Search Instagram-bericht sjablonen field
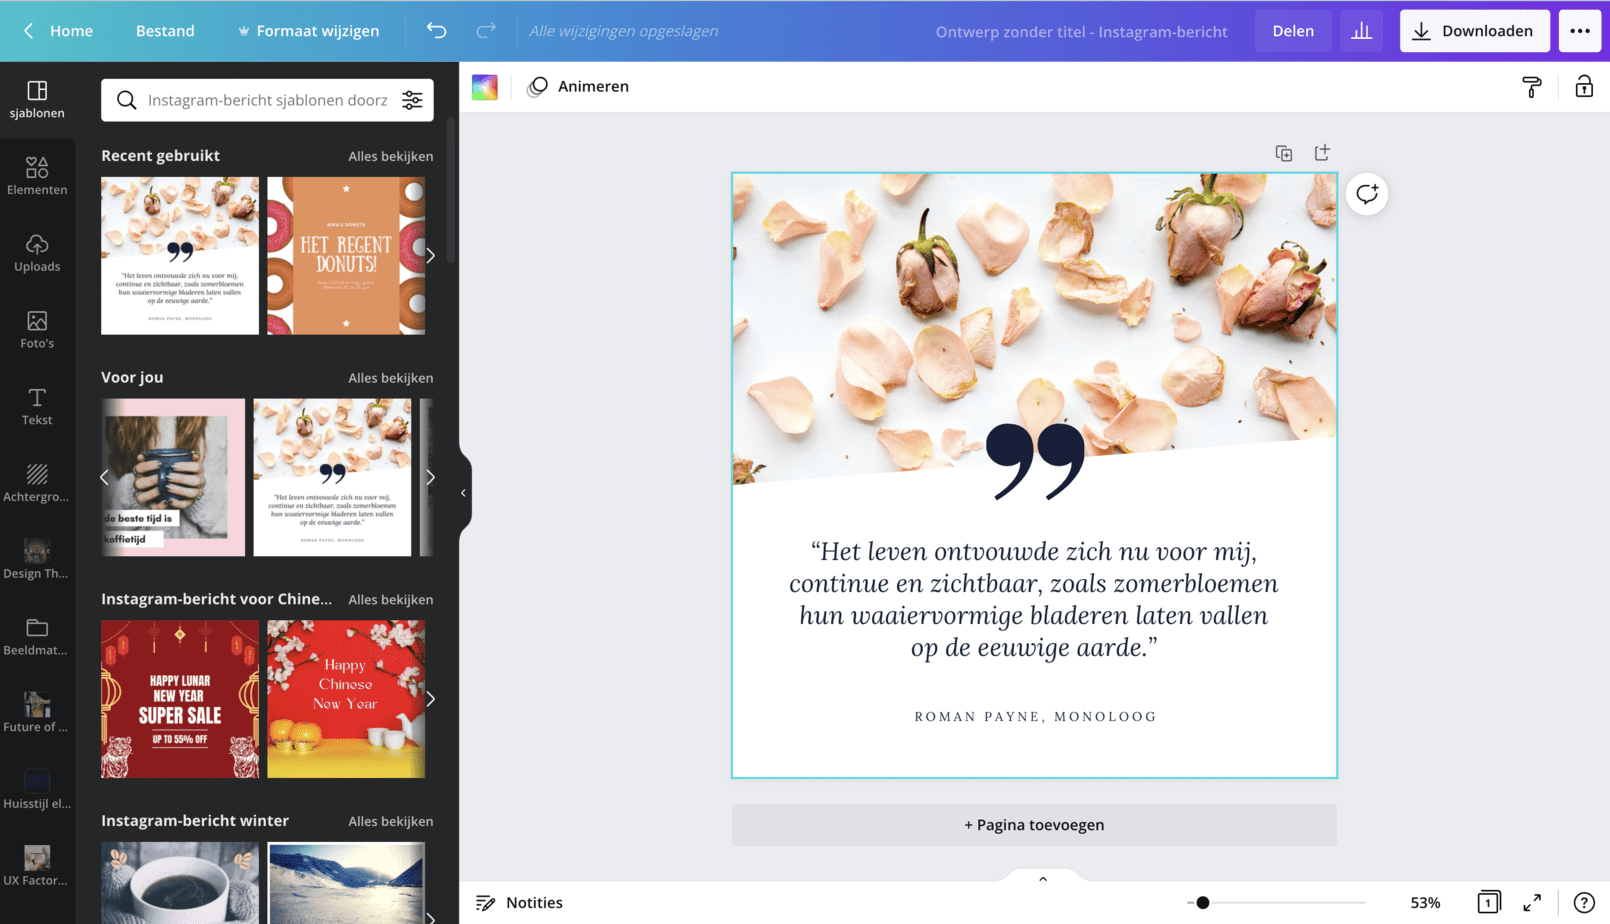Image resolution: width=1610 pixels, height=924 pixels. [267, 100]
